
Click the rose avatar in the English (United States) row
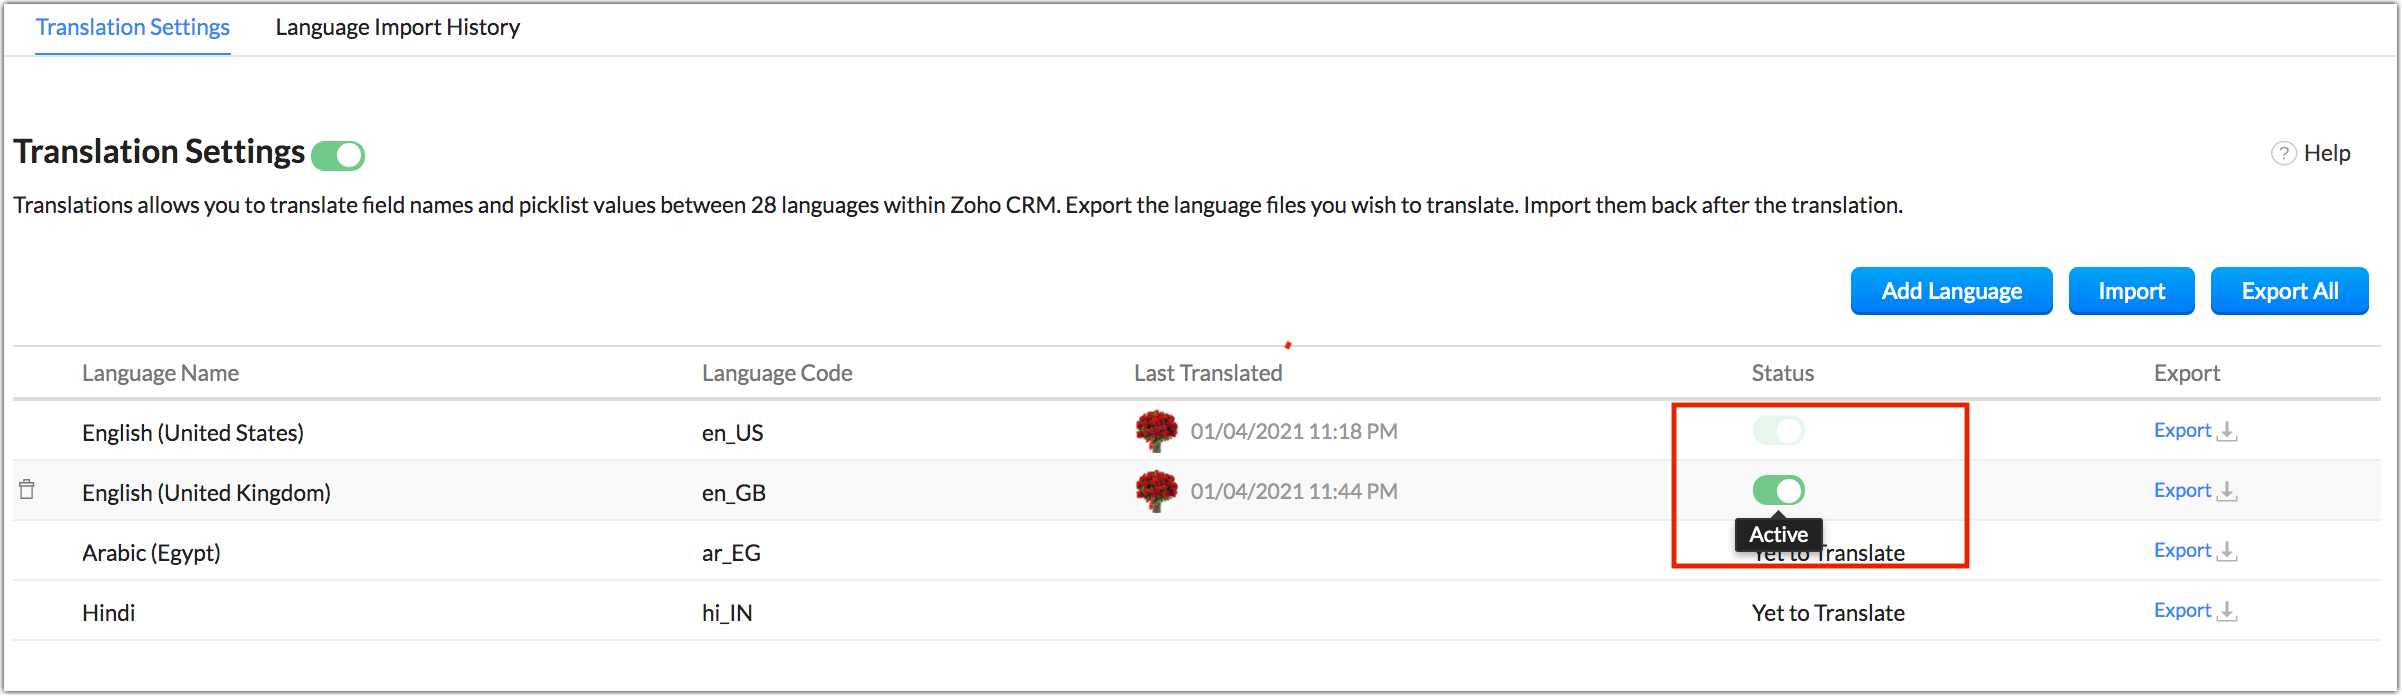pyautogui.click(x=1156, y=431)
